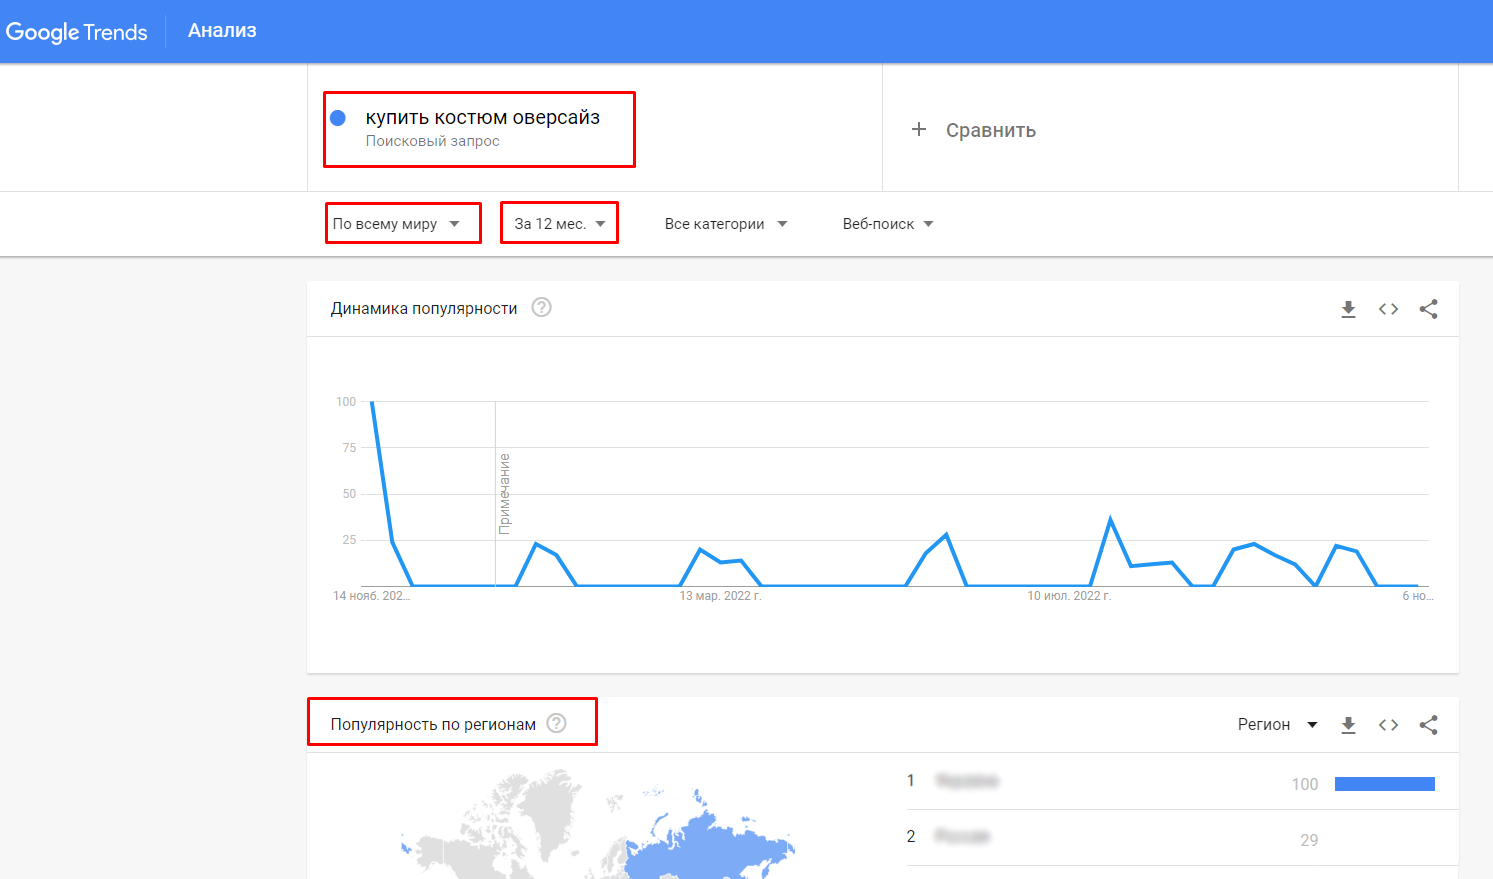Viewport: 1493px width, 879px height.
Task: Open the Все категории dropdown
Action: [x=726, y=224]
